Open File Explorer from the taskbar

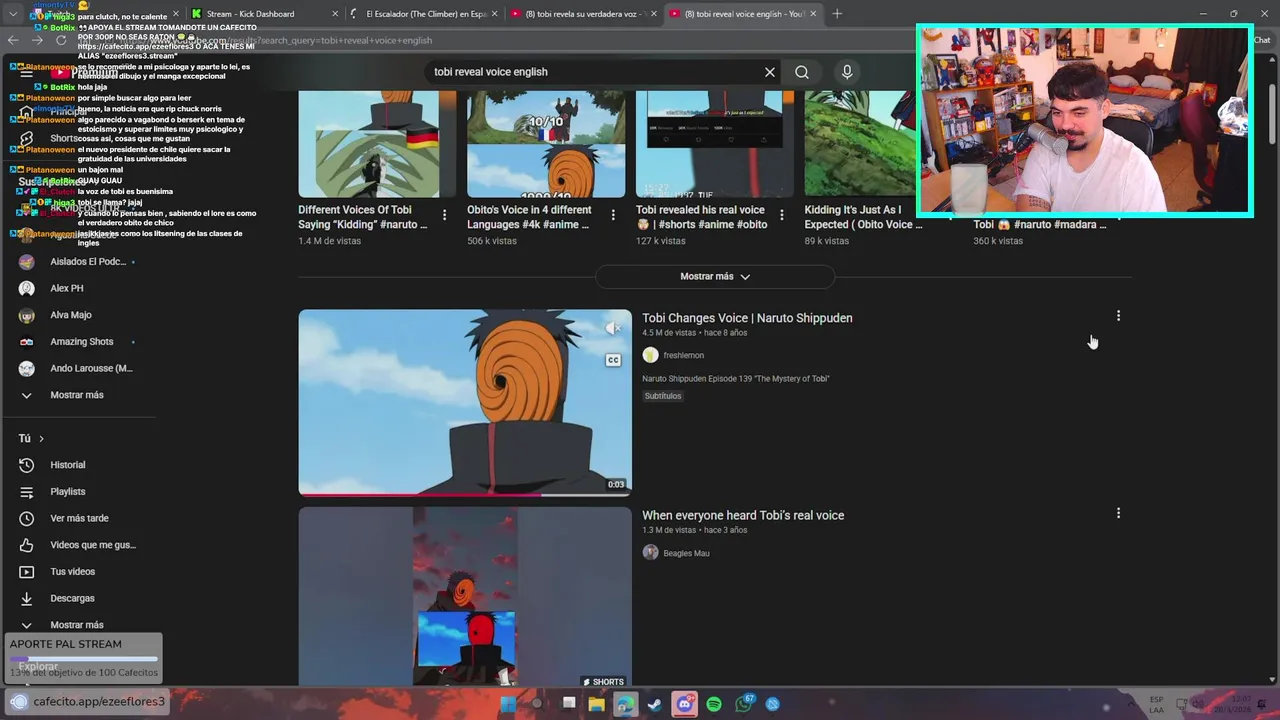[x=597, y=704]
